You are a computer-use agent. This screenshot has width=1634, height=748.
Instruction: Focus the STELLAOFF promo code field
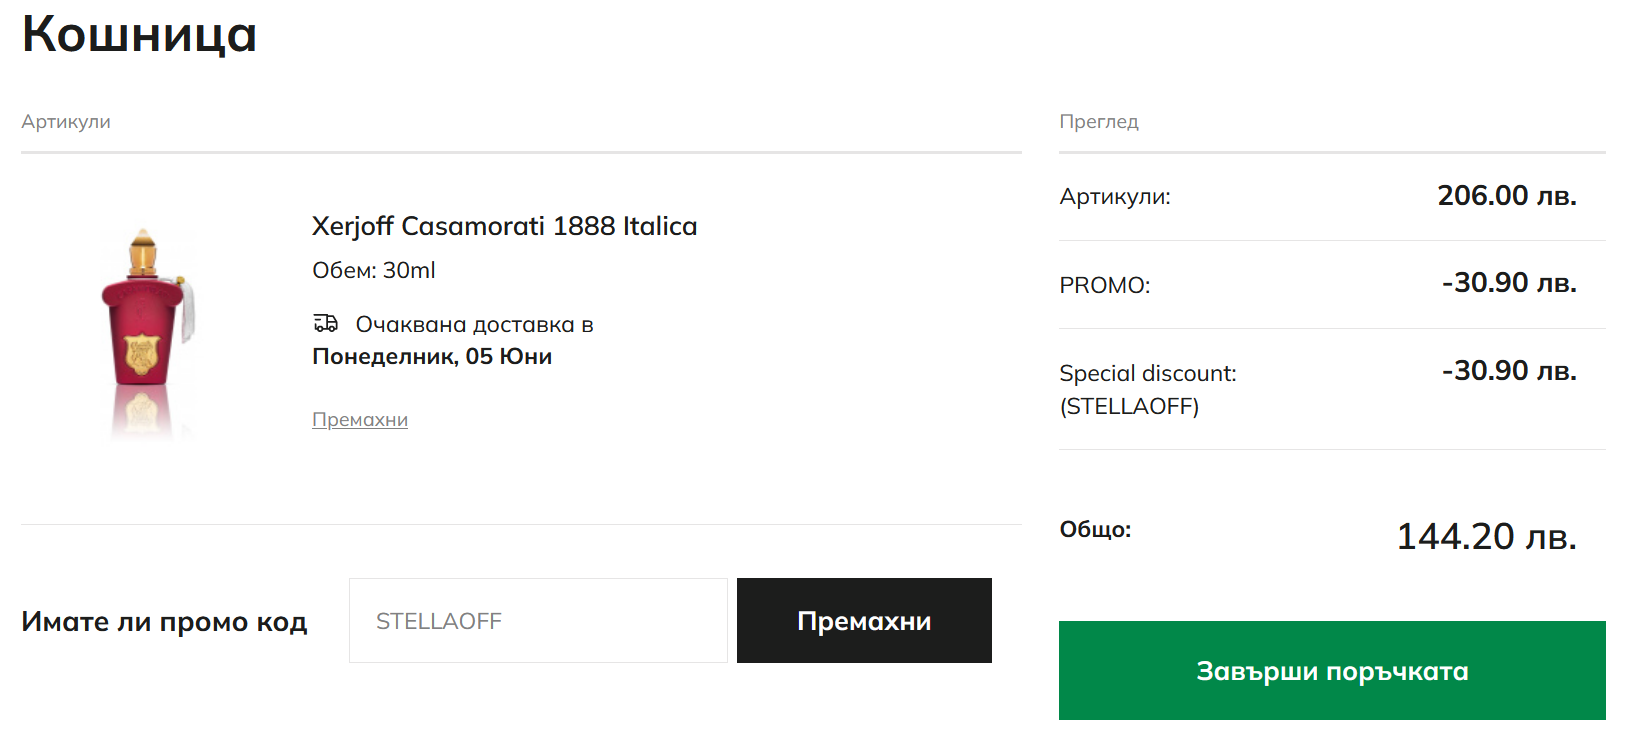point(538,621)
